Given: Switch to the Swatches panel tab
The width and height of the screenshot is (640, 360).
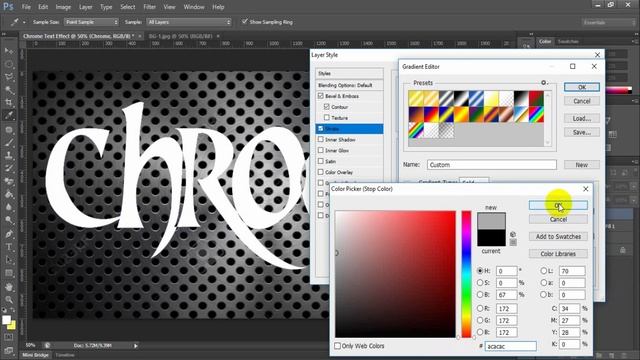Looking at the screenshot, I should (568, 42).
